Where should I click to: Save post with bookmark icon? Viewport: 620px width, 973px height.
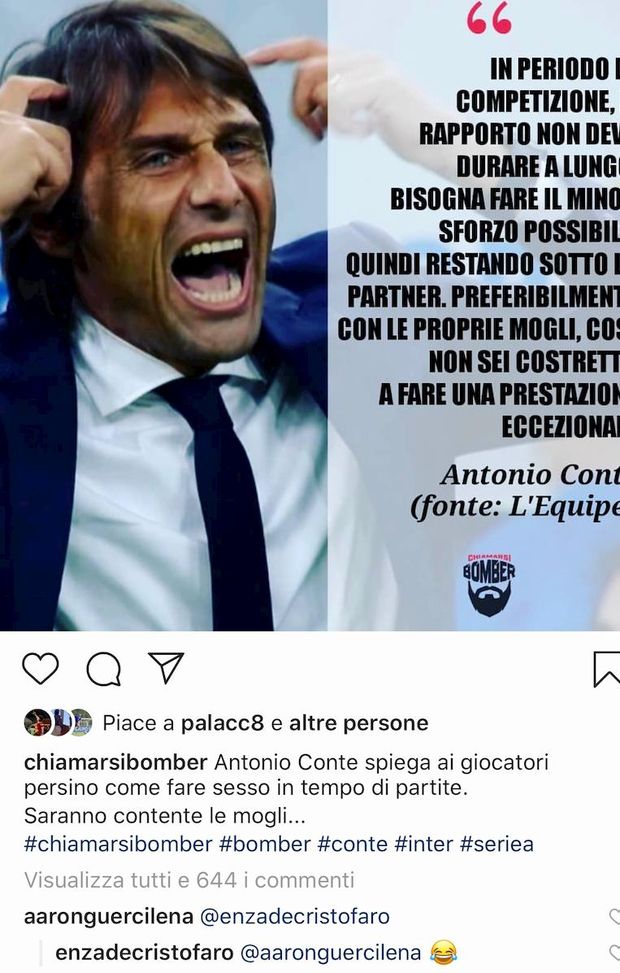[606, 670]
